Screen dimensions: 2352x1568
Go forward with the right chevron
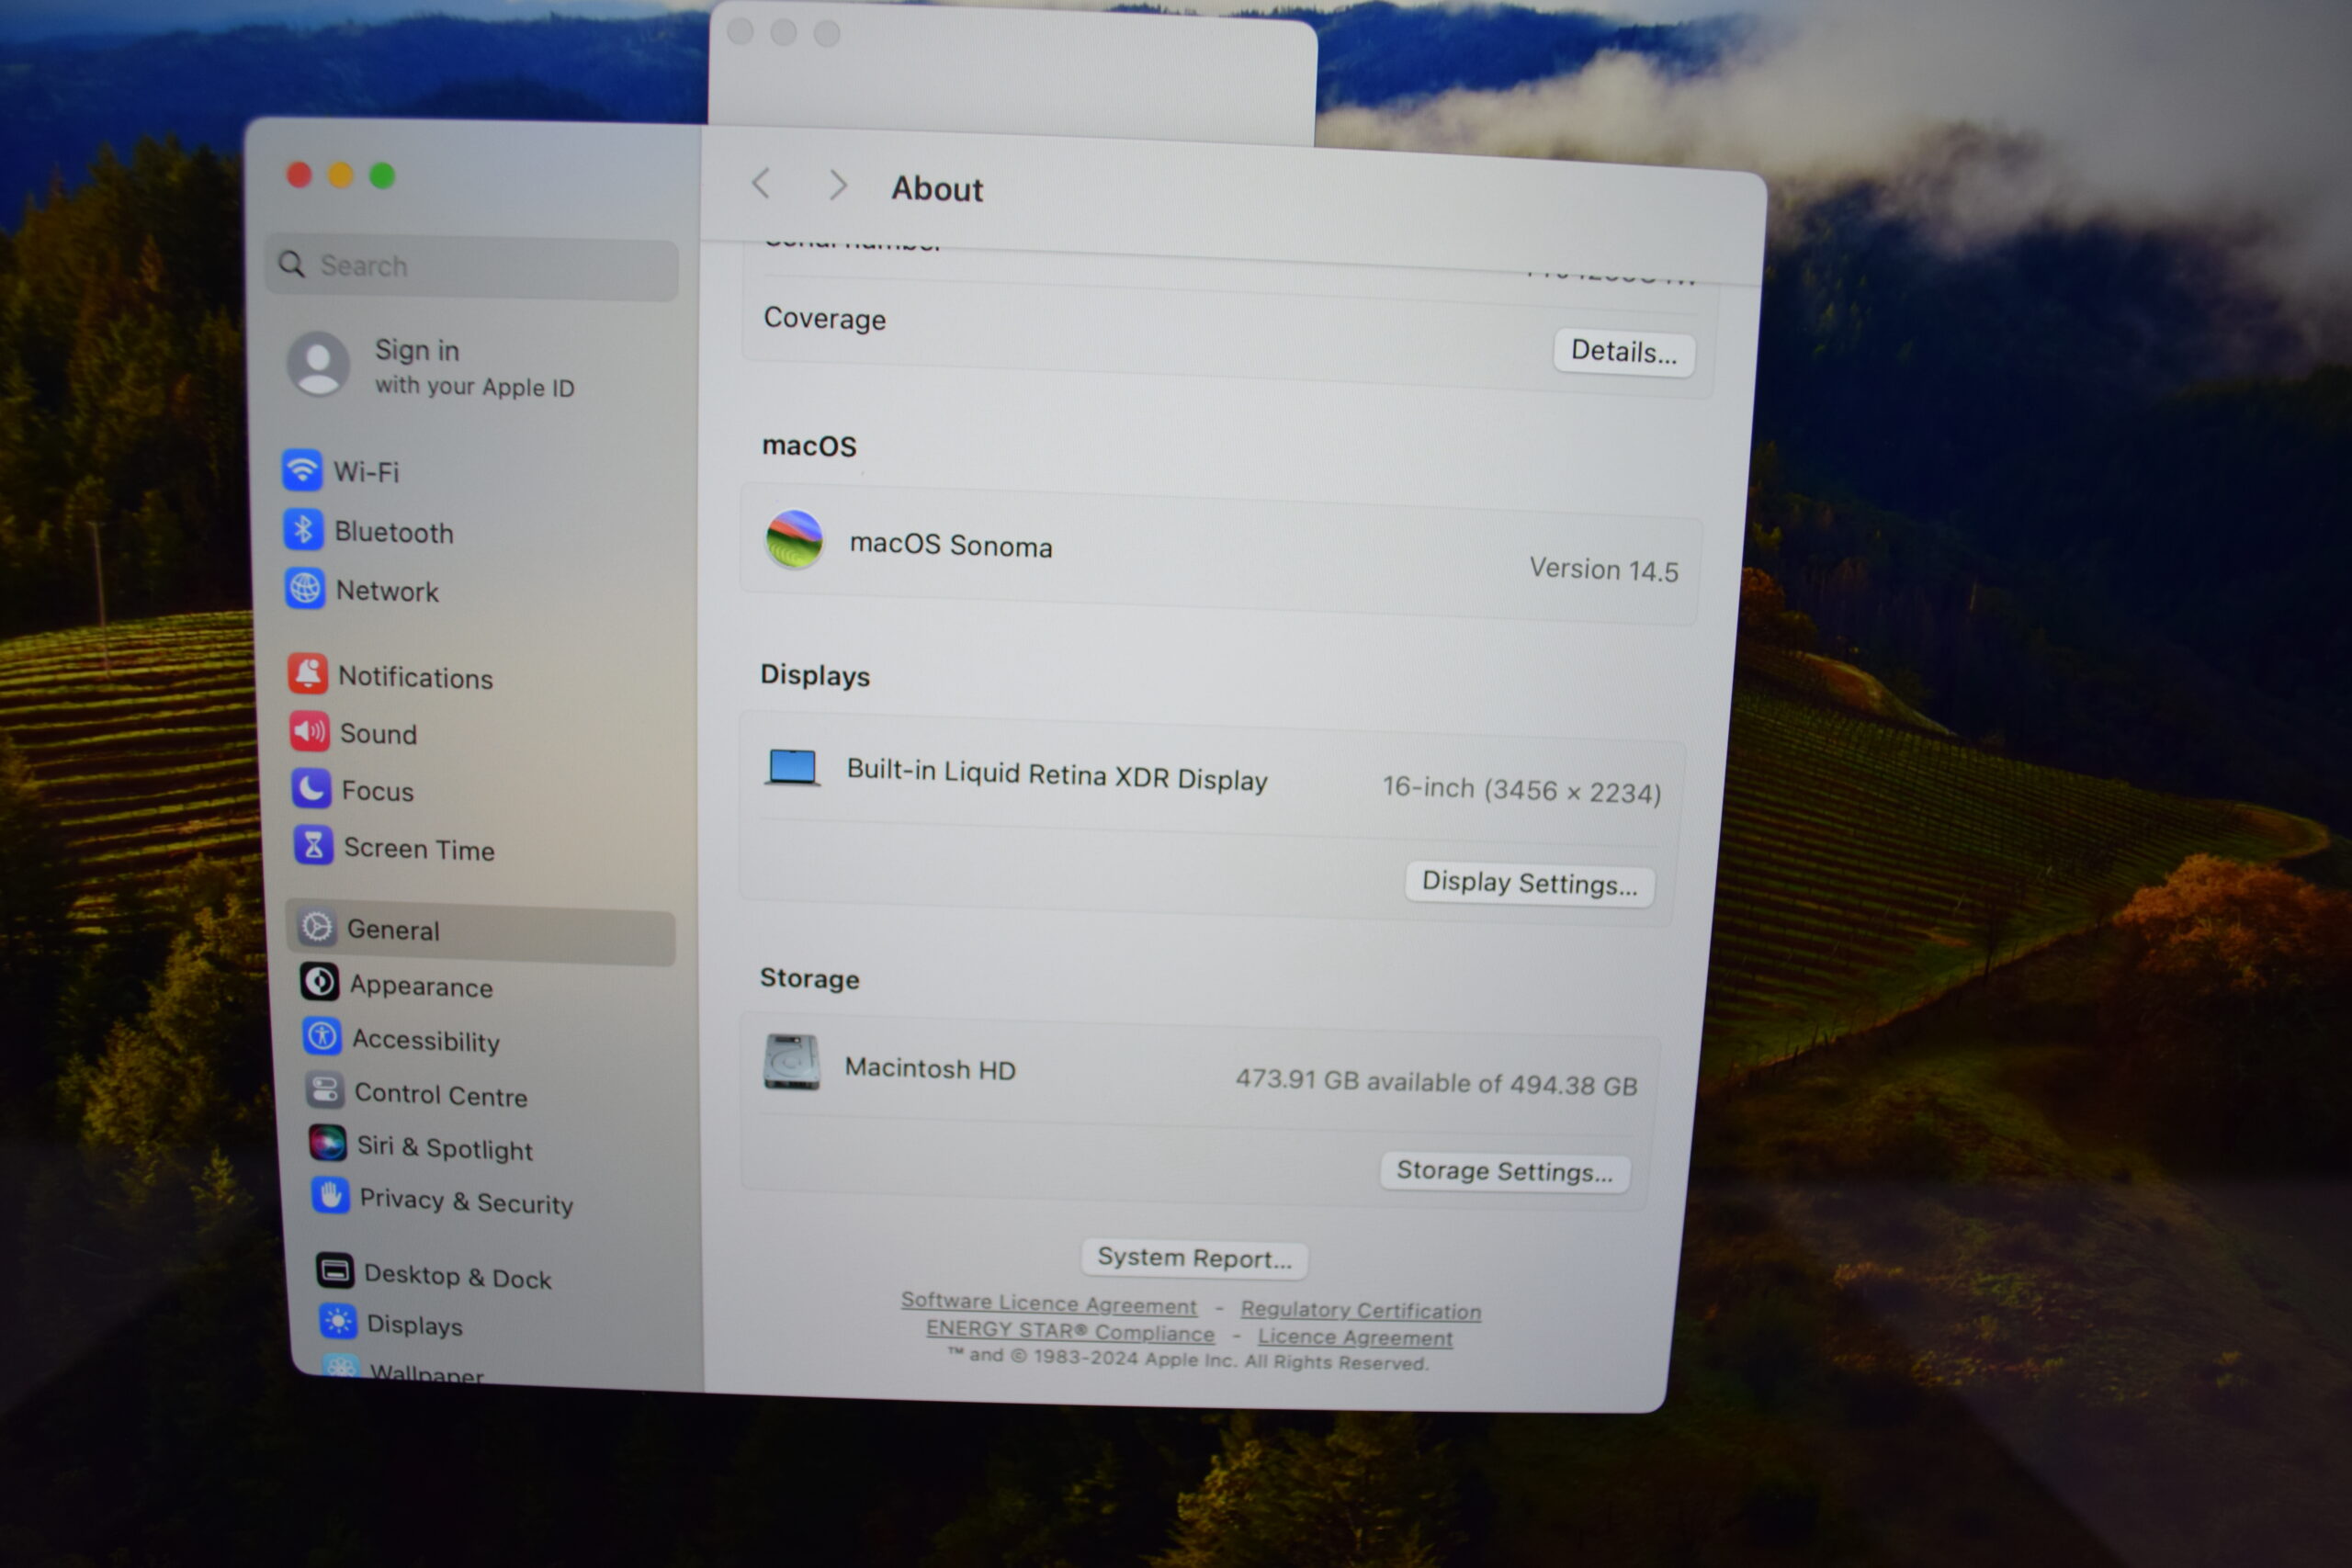pyautogui.click(x=838, y=185)
